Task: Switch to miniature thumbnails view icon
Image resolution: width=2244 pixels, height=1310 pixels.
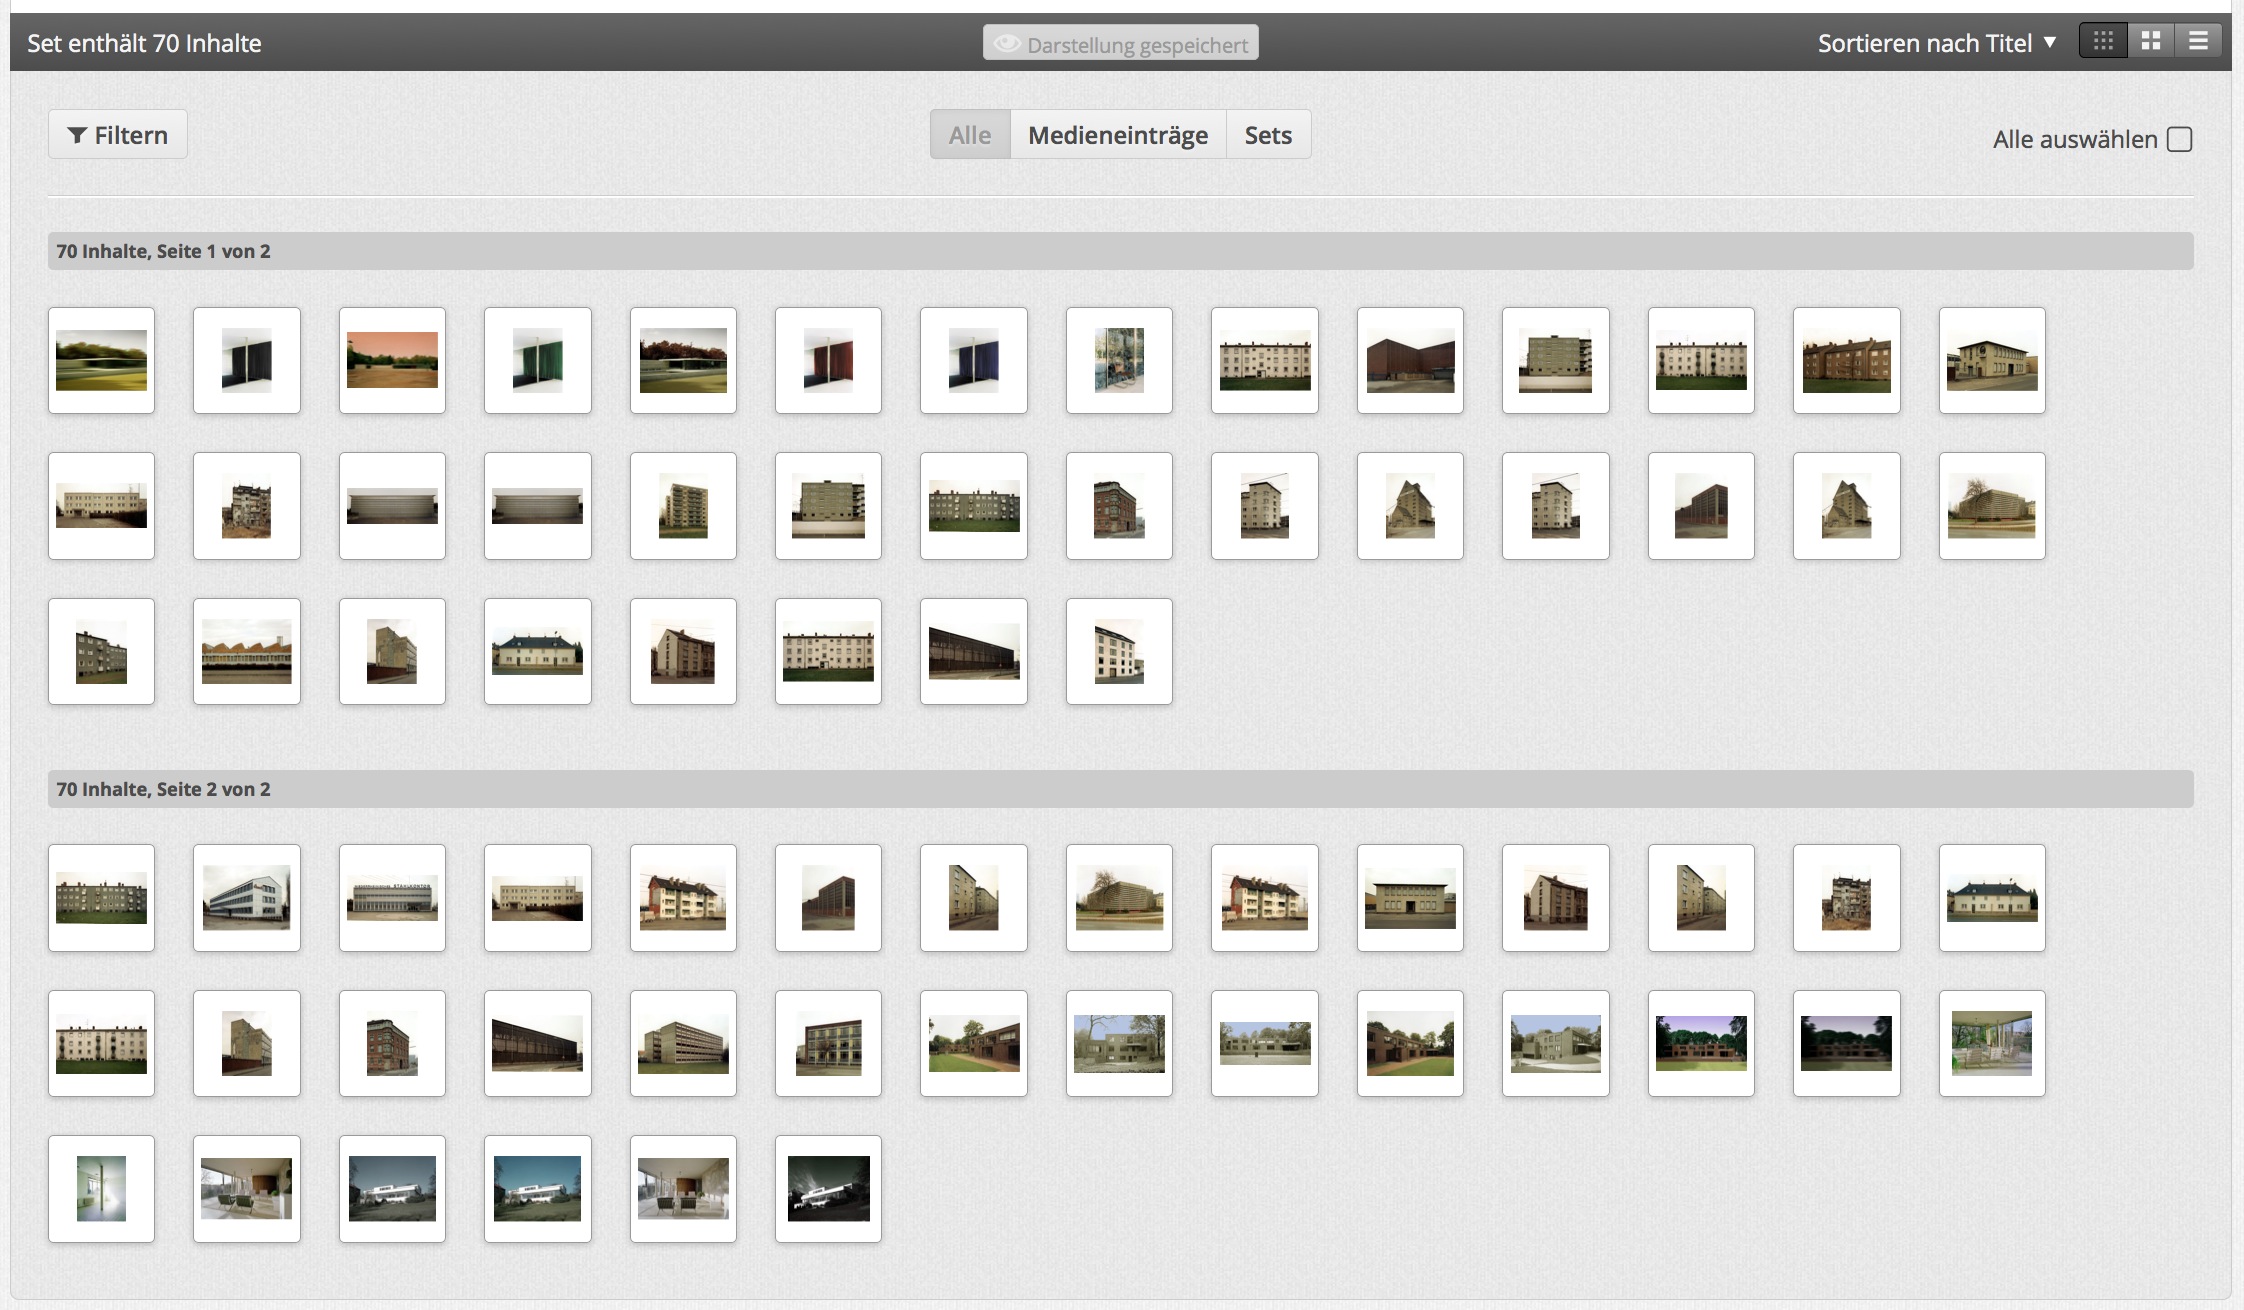Action: 2103,41
